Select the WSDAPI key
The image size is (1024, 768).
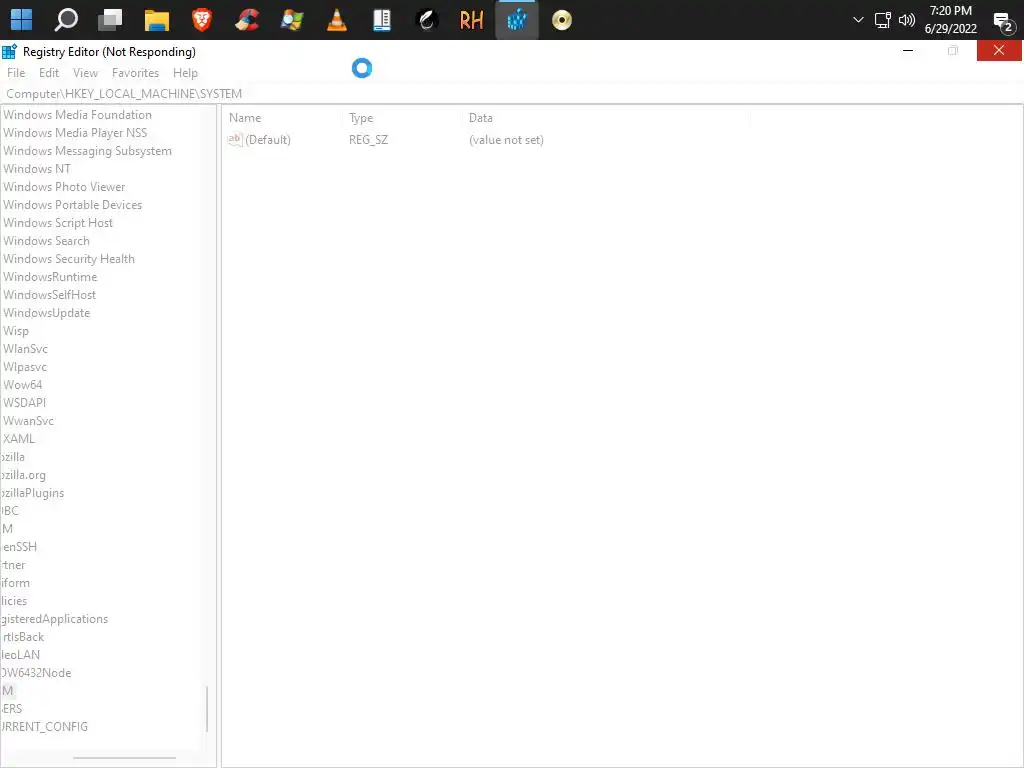click(x=24, y=403)
